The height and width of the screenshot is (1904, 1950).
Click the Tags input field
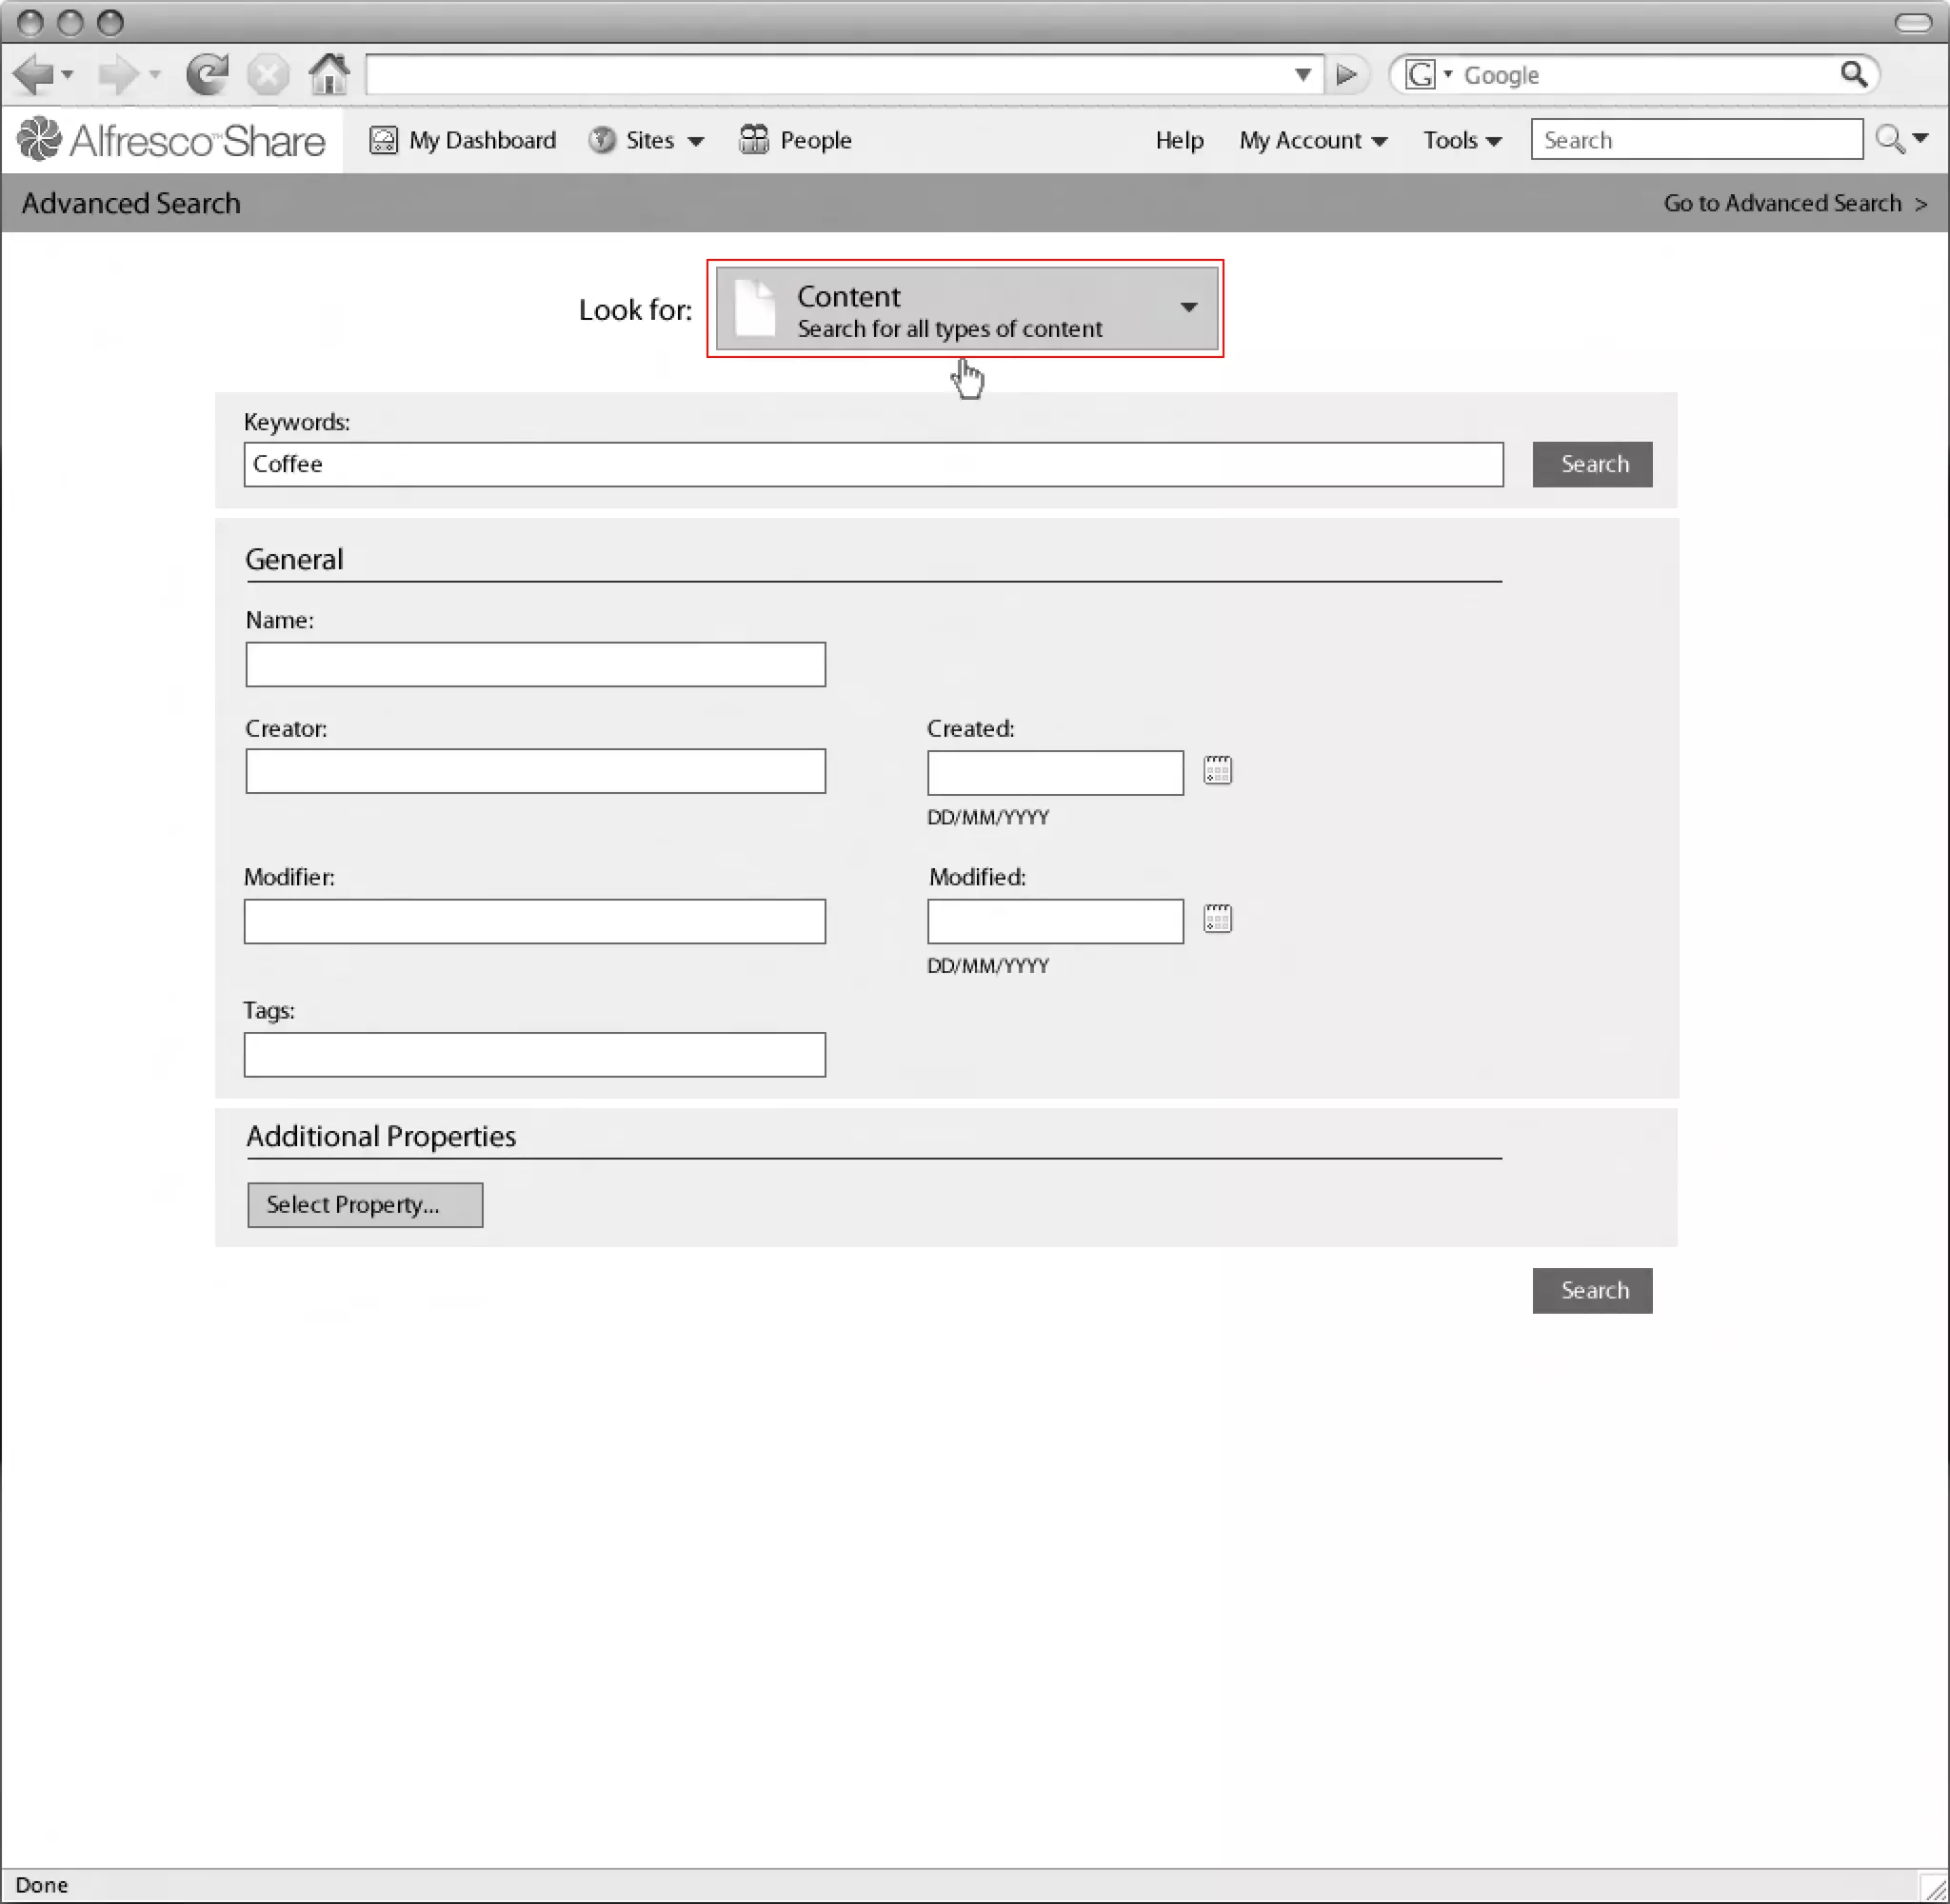tap(535, 1055)
